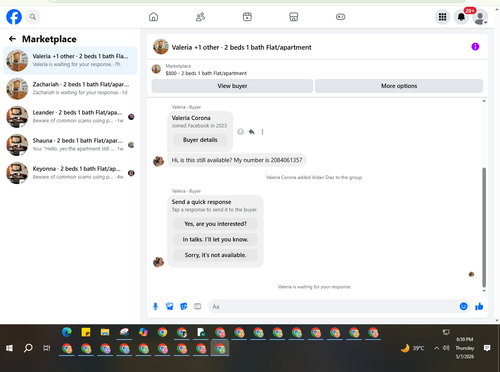Record a voice clip with microphone icon
500x372 pixels.
(155, 306)
